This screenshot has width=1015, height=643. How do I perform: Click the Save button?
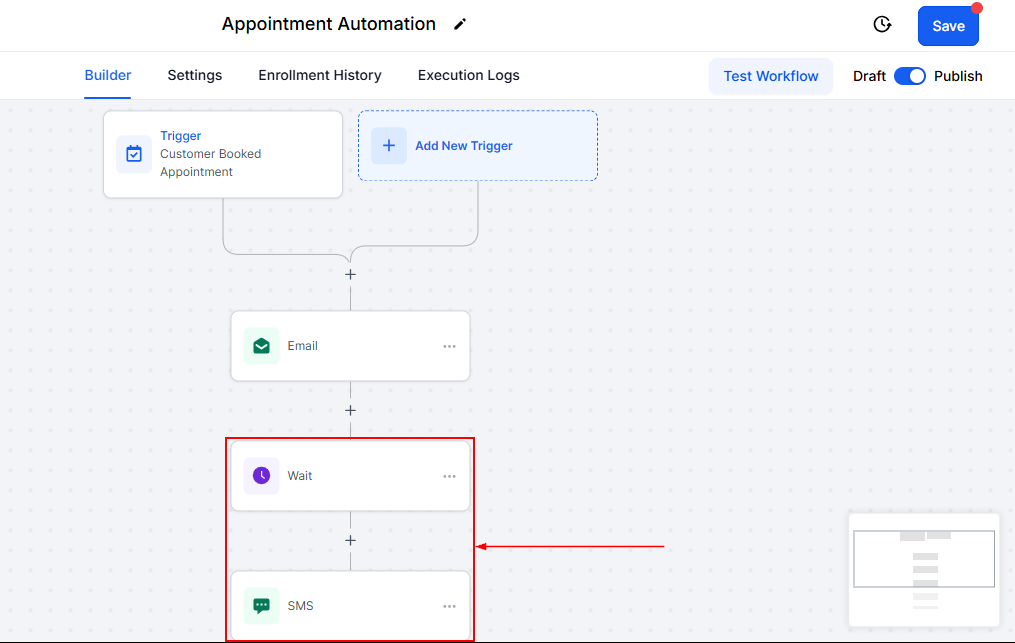(947, 26)
